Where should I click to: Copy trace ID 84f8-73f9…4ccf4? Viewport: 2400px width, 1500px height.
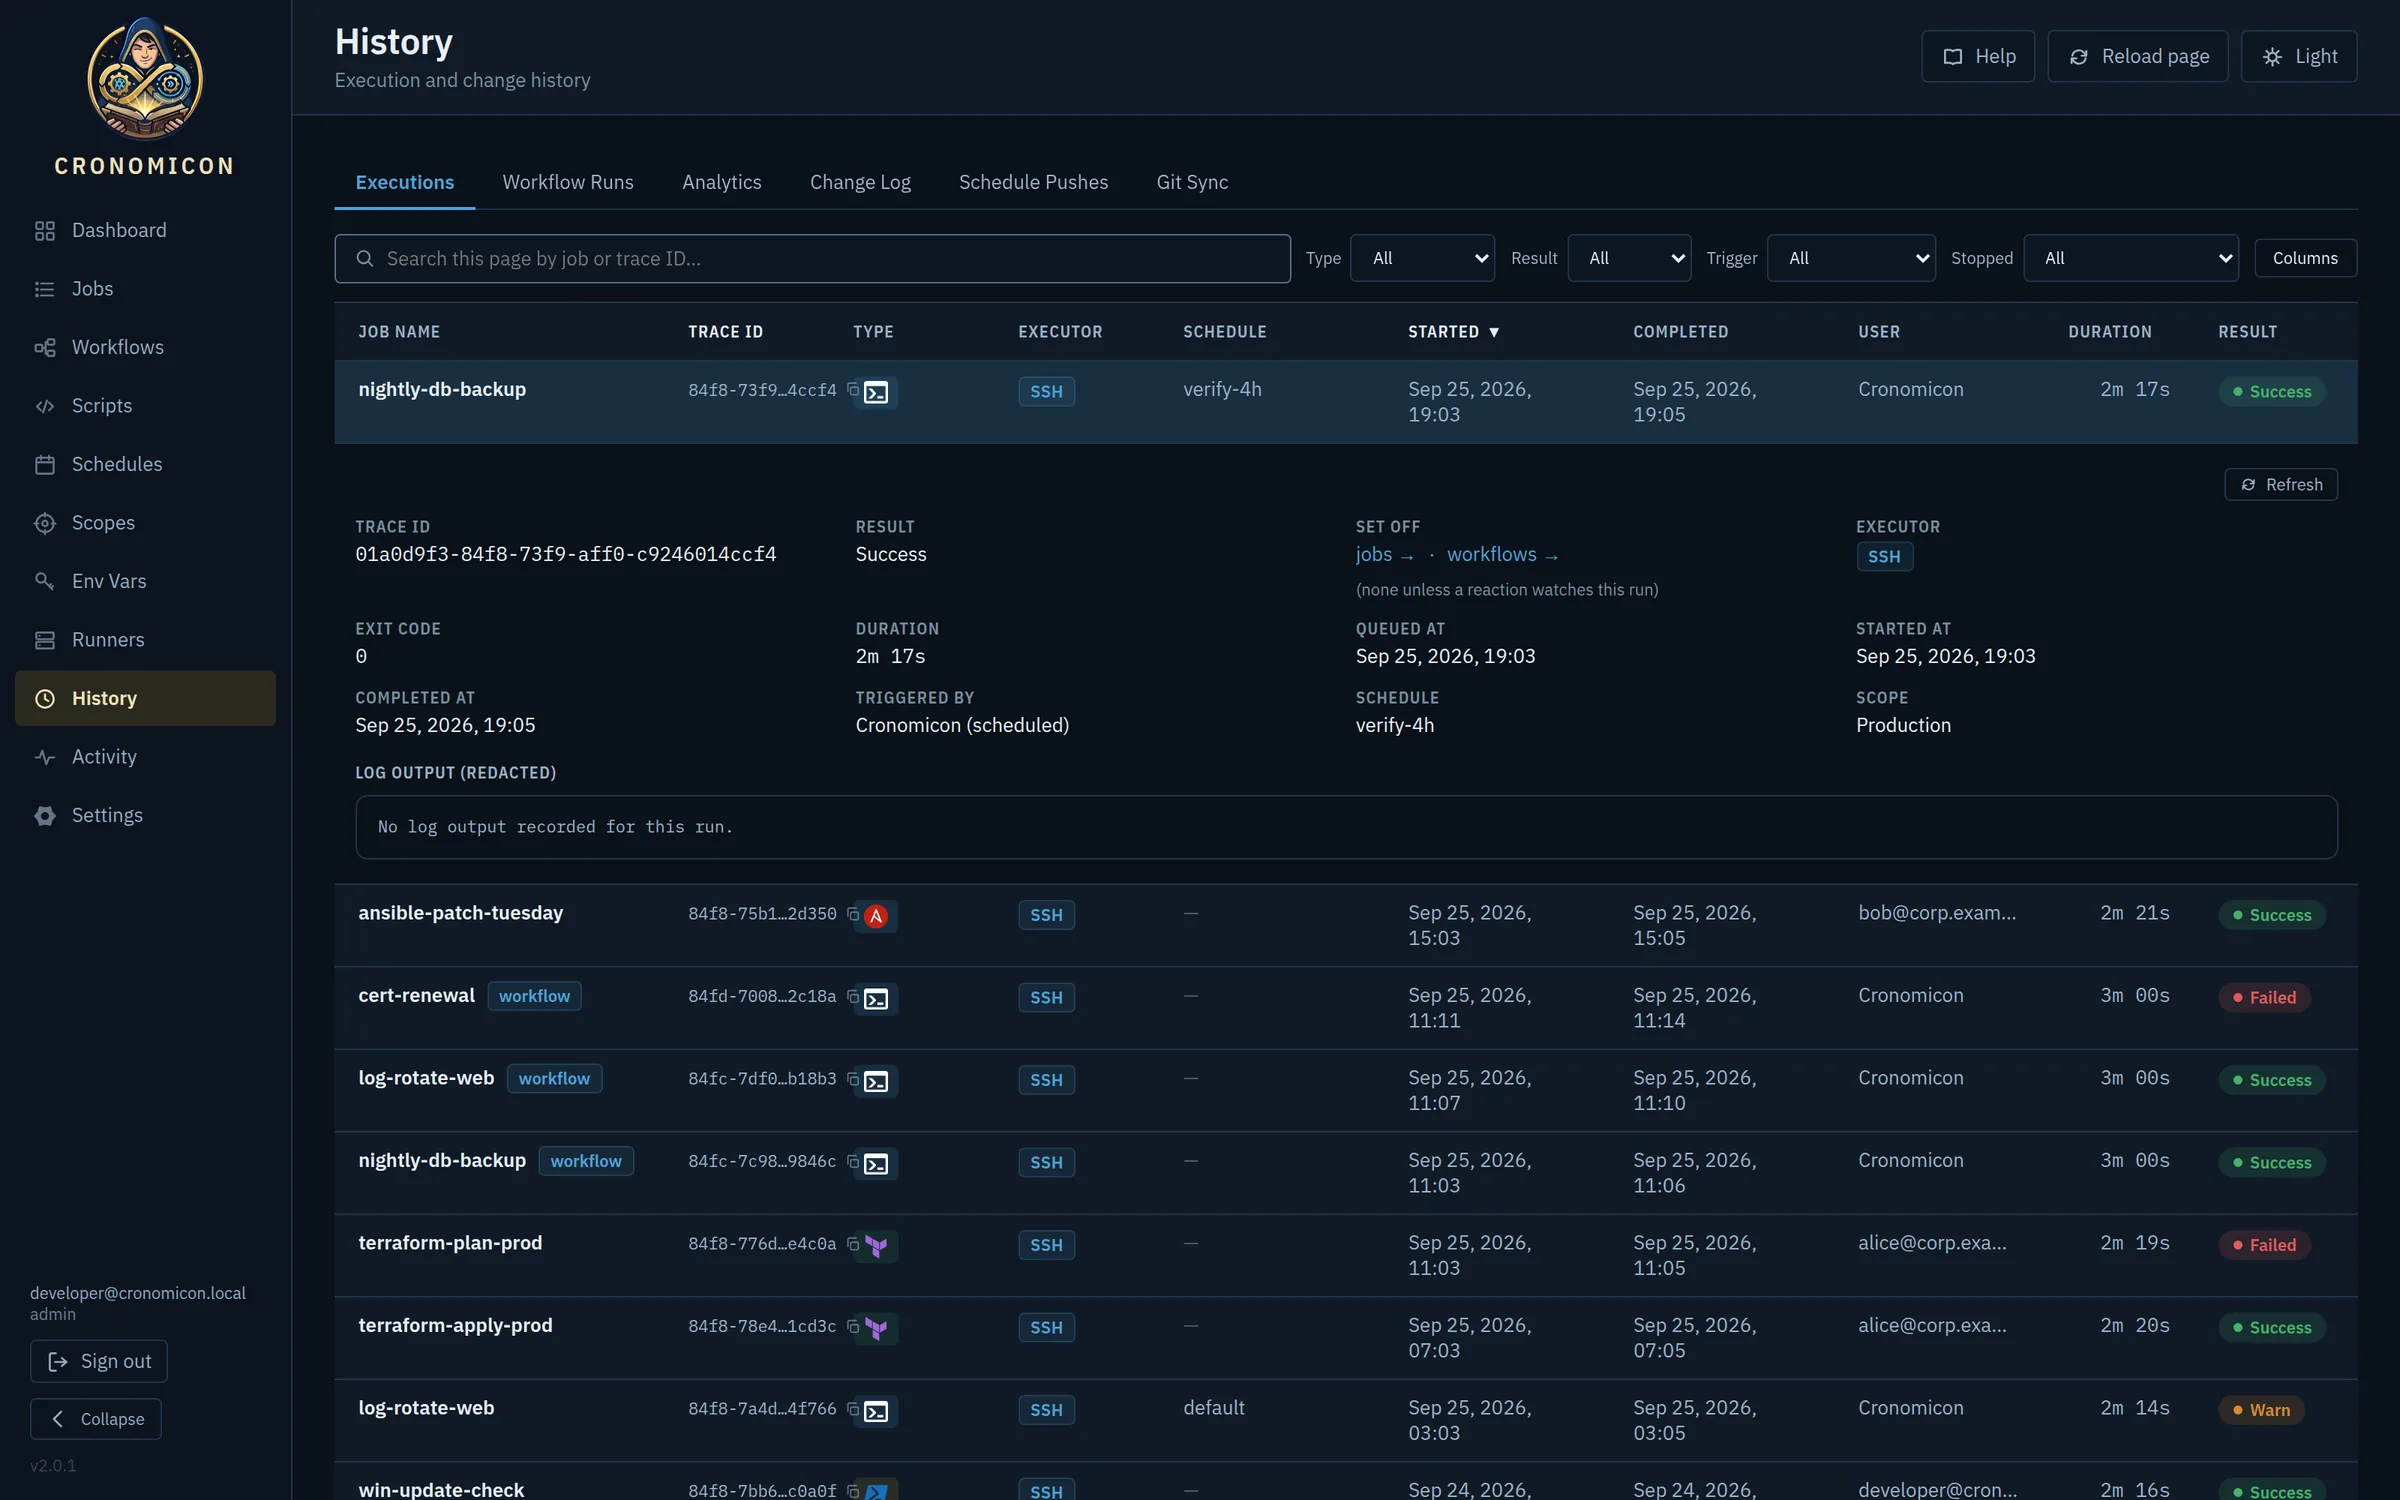(x=853, y=390)
